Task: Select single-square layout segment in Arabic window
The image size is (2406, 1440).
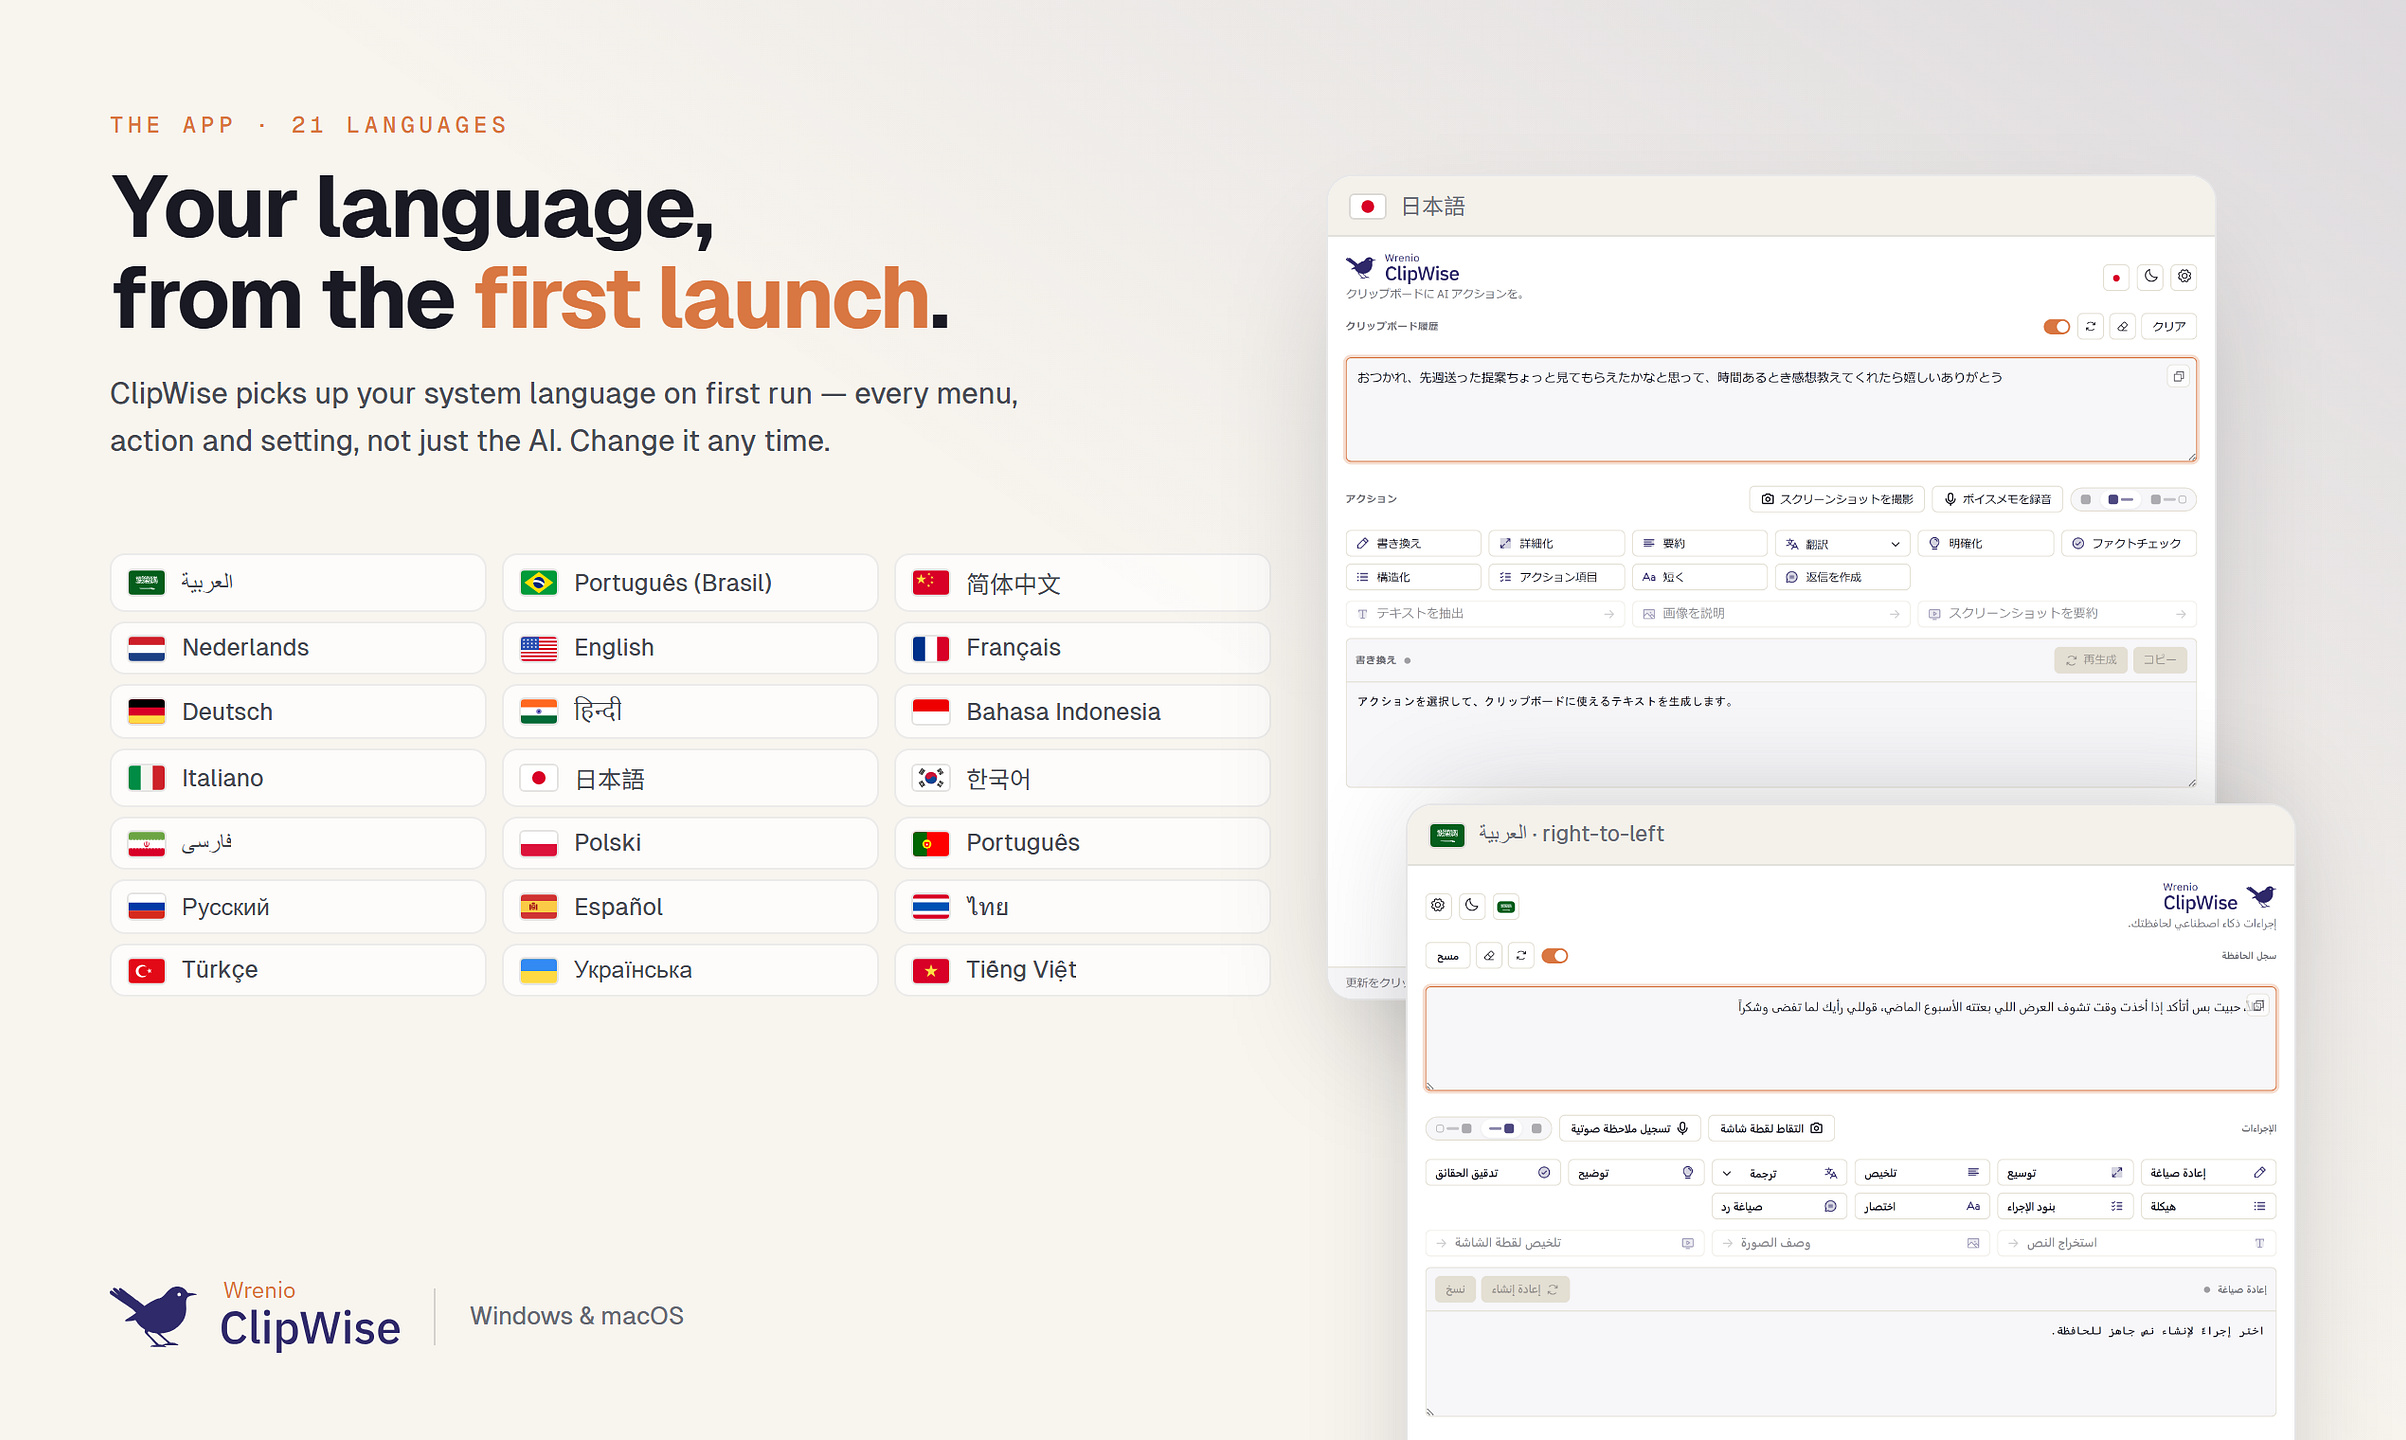Action: pos(1536,1129)
